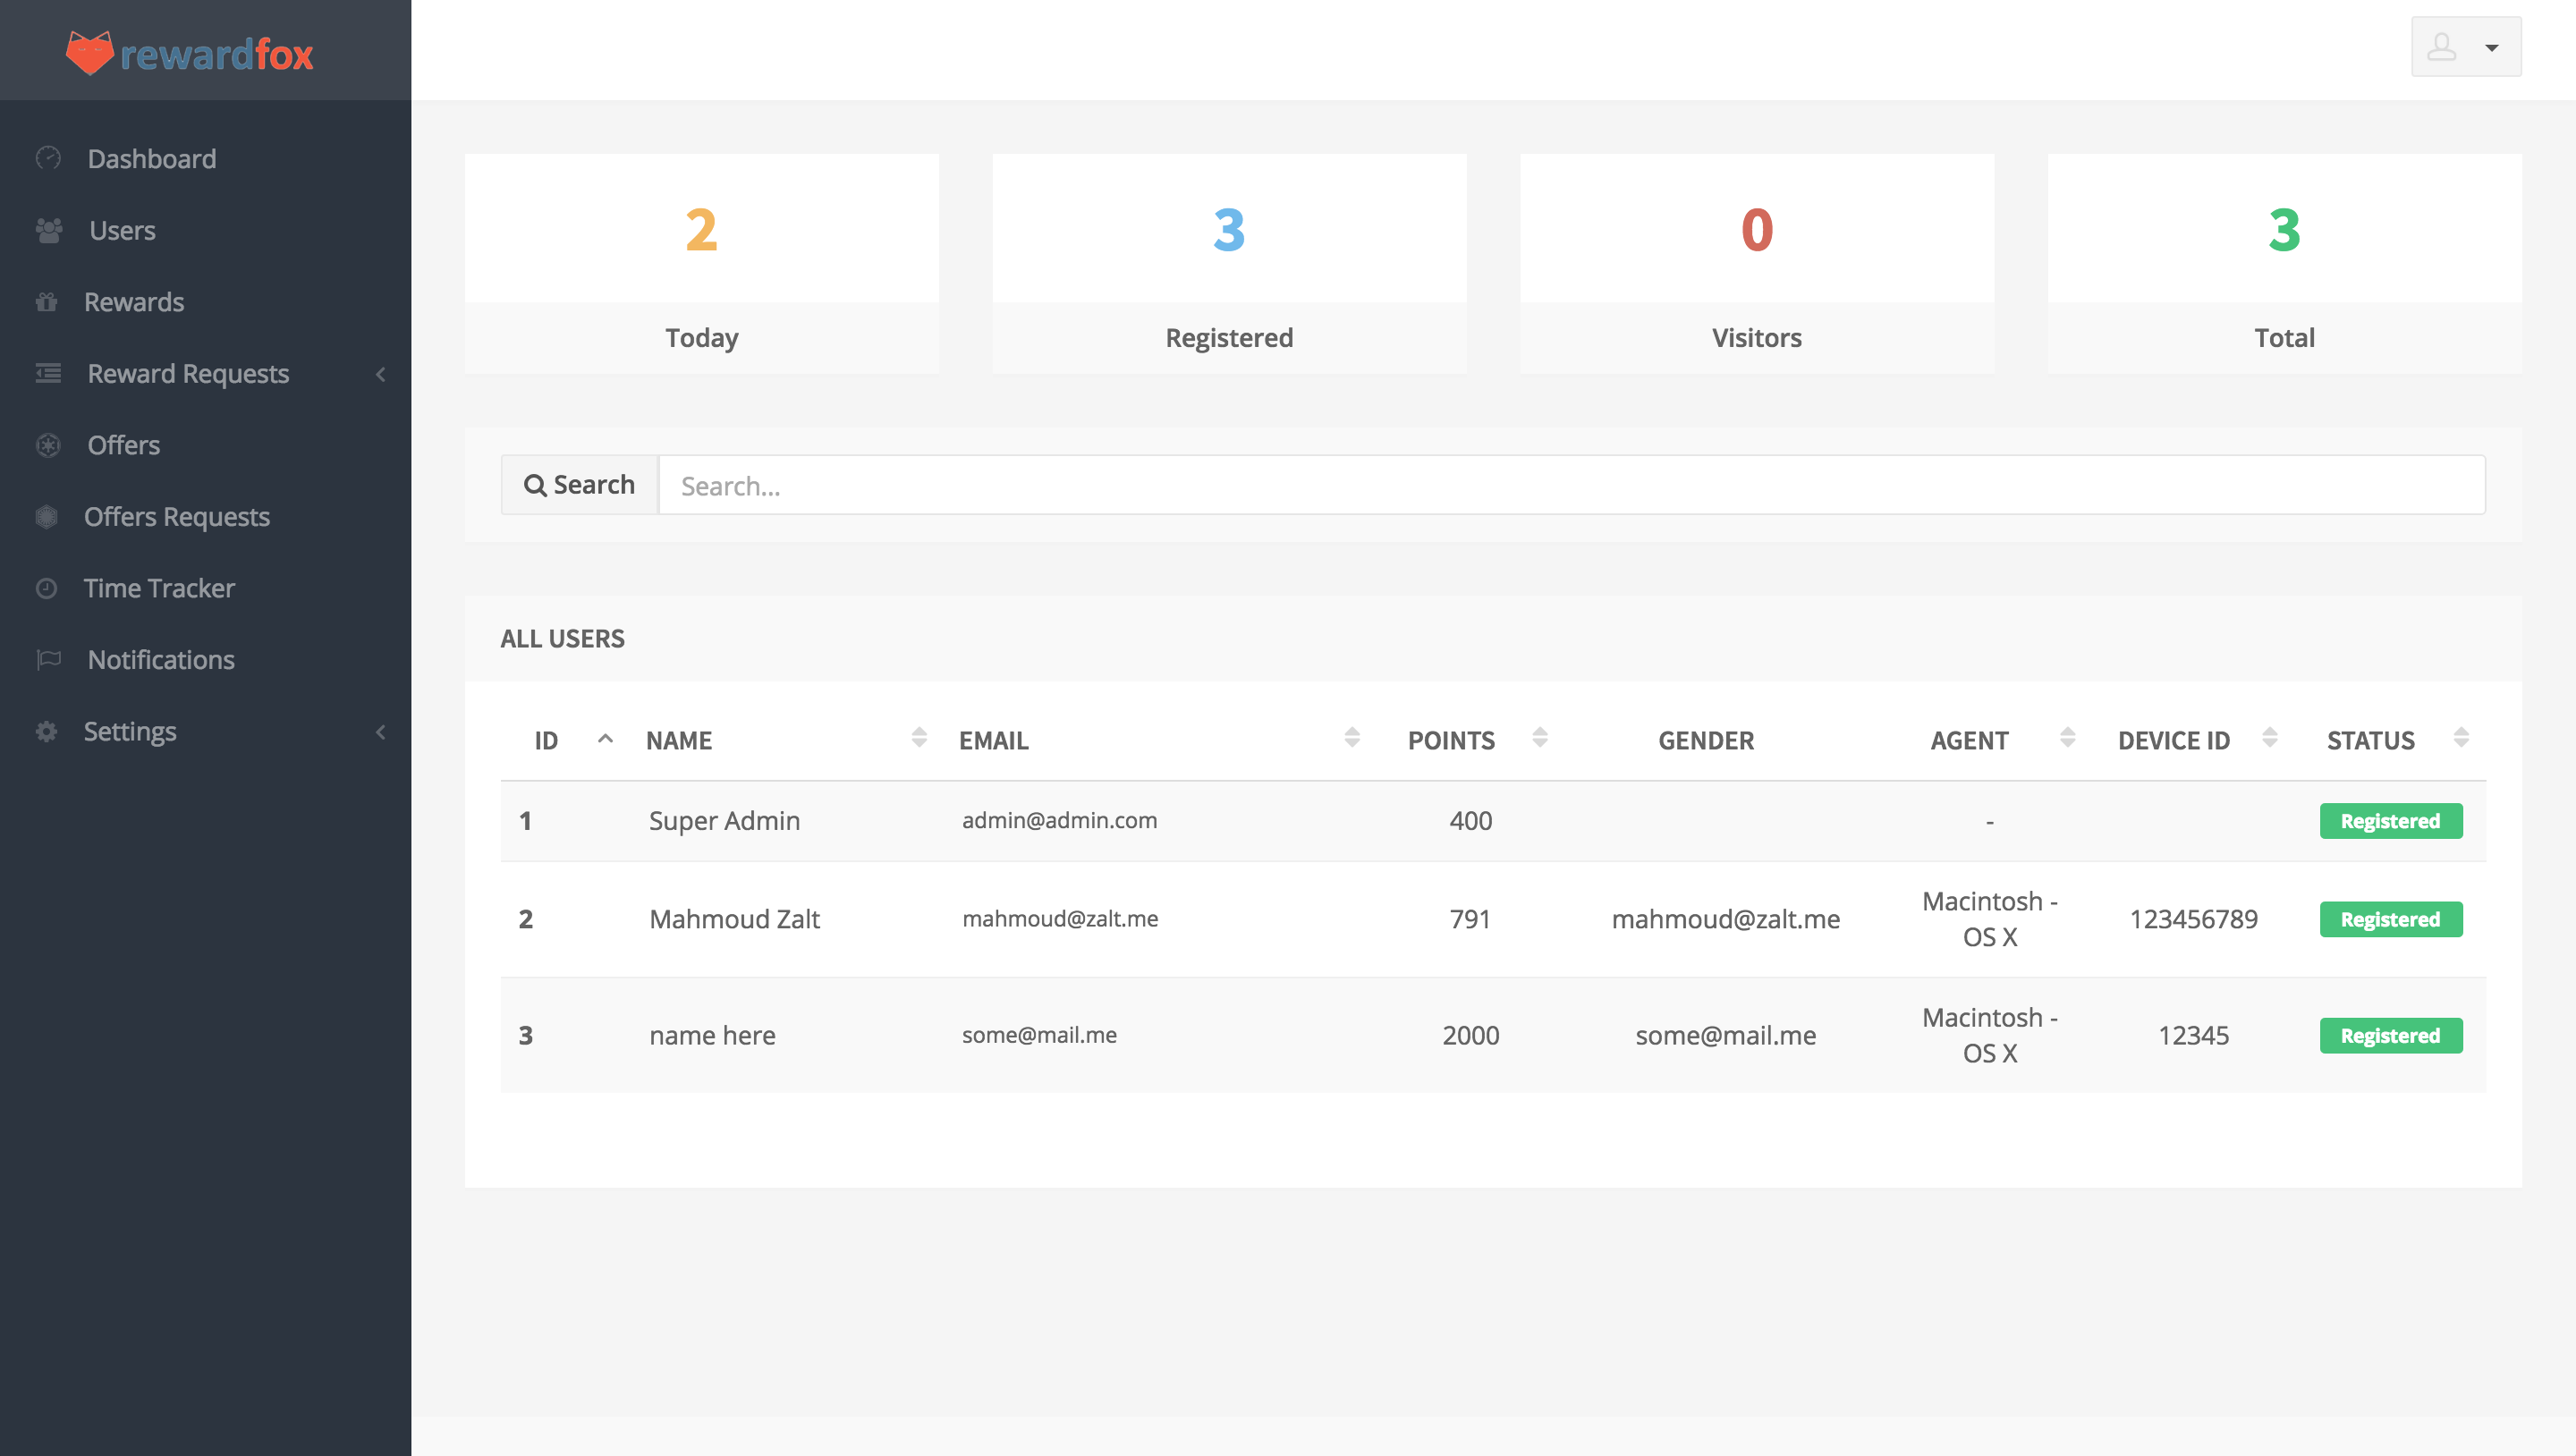
Task: Click mahmoud@zalt.me in the GENDER column
Action: pyautogui.click(x=1726, y=919)
